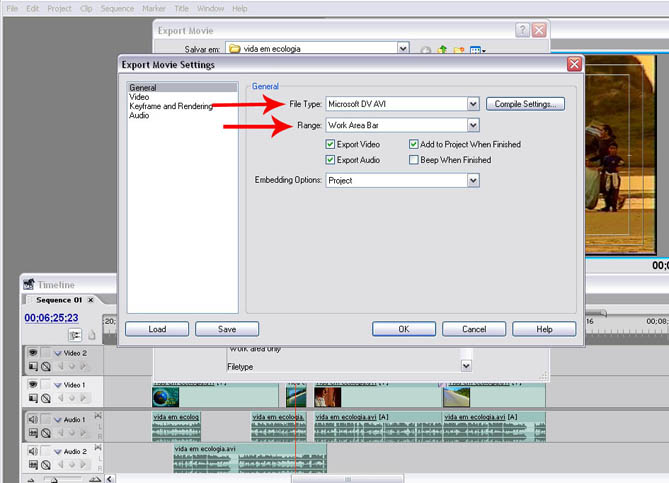This screenshot has height=483, width=669.
Task: Click the Help question mark in Export Movie
Action: tap(522, 31)
